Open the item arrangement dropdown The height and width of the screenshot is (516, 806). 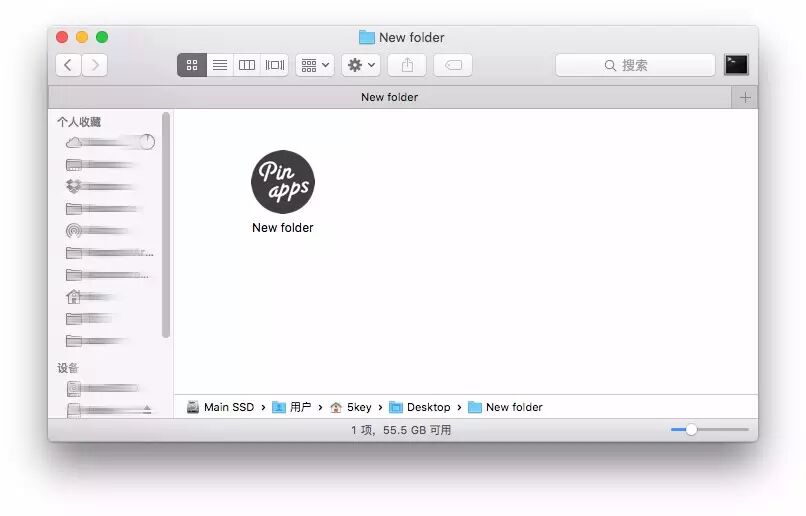pyautogui.click(x=315, y=65)
